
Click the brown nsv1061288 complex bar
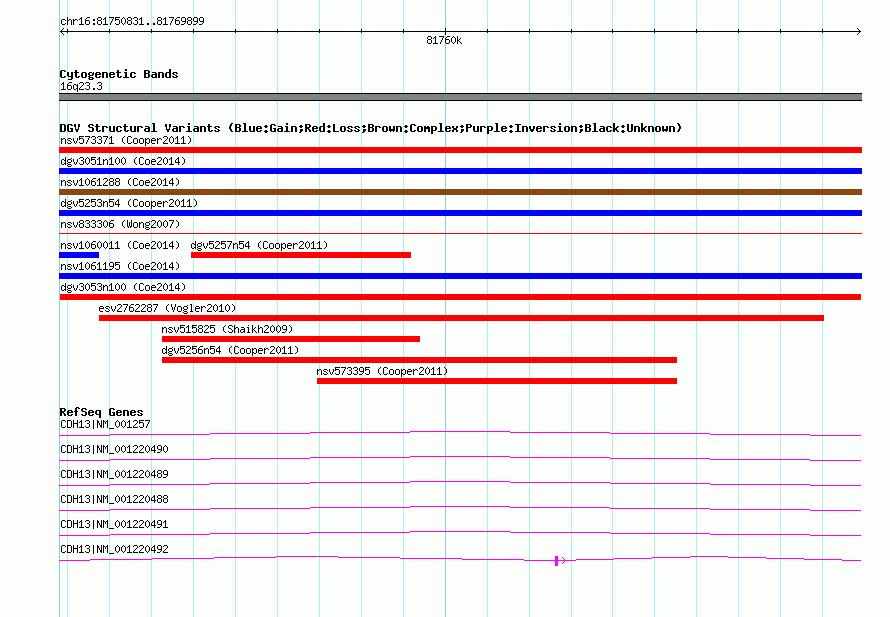(460, 192)
